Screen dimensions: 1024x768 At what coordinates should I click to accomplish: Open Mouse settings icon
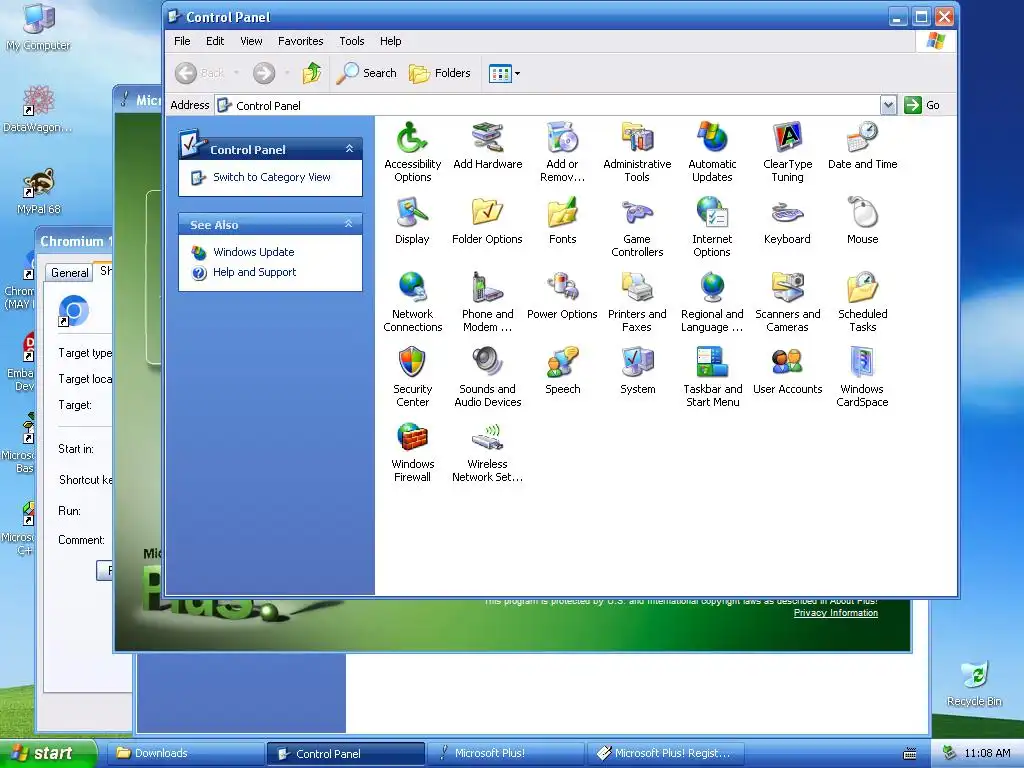862,221
